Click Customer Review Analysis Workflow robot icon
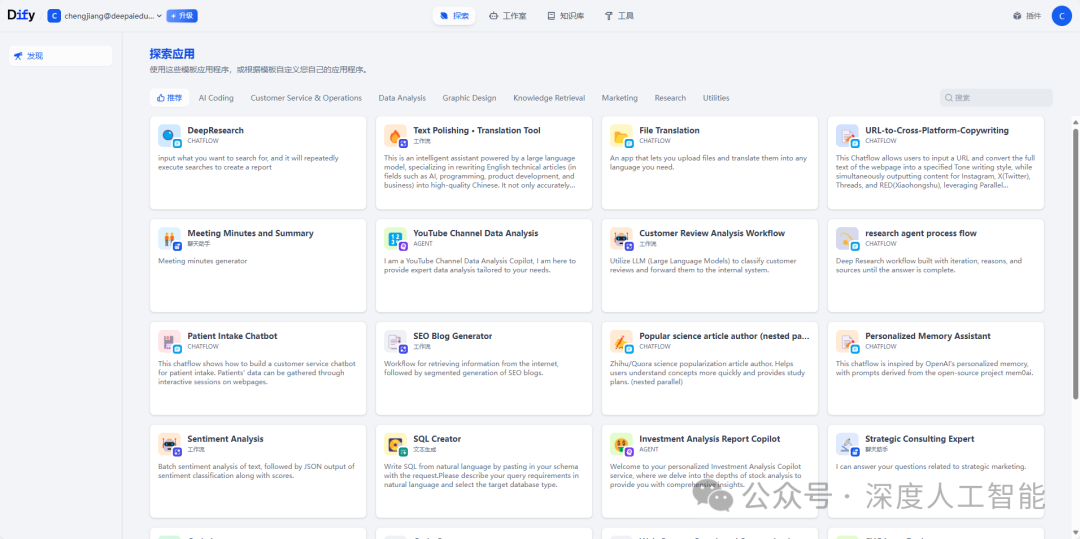The image size is (1080, 539). coord(621,238)
